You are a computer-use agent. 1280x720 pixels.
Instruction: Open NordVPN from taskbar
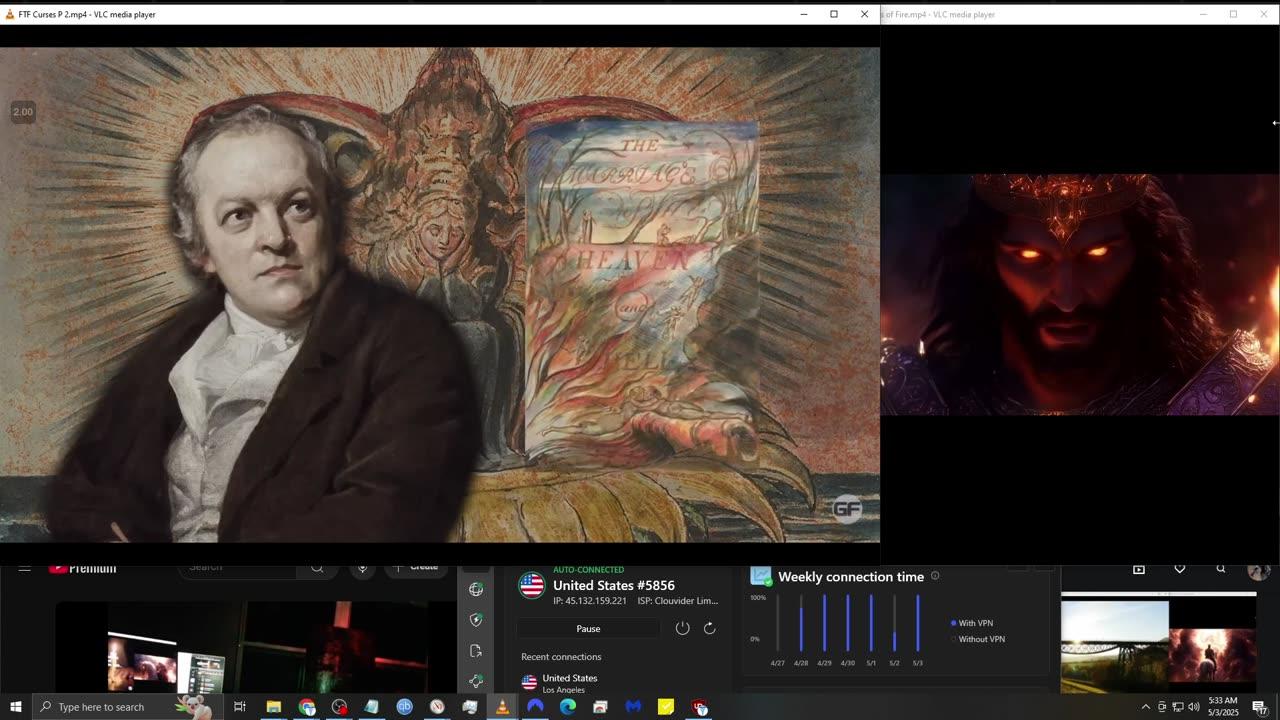535,707
